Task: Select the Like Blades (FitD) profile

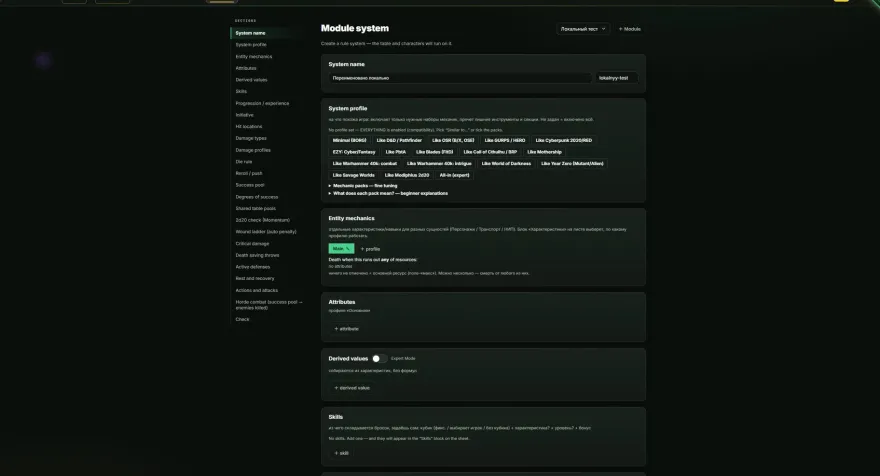Action: [434, 152]
